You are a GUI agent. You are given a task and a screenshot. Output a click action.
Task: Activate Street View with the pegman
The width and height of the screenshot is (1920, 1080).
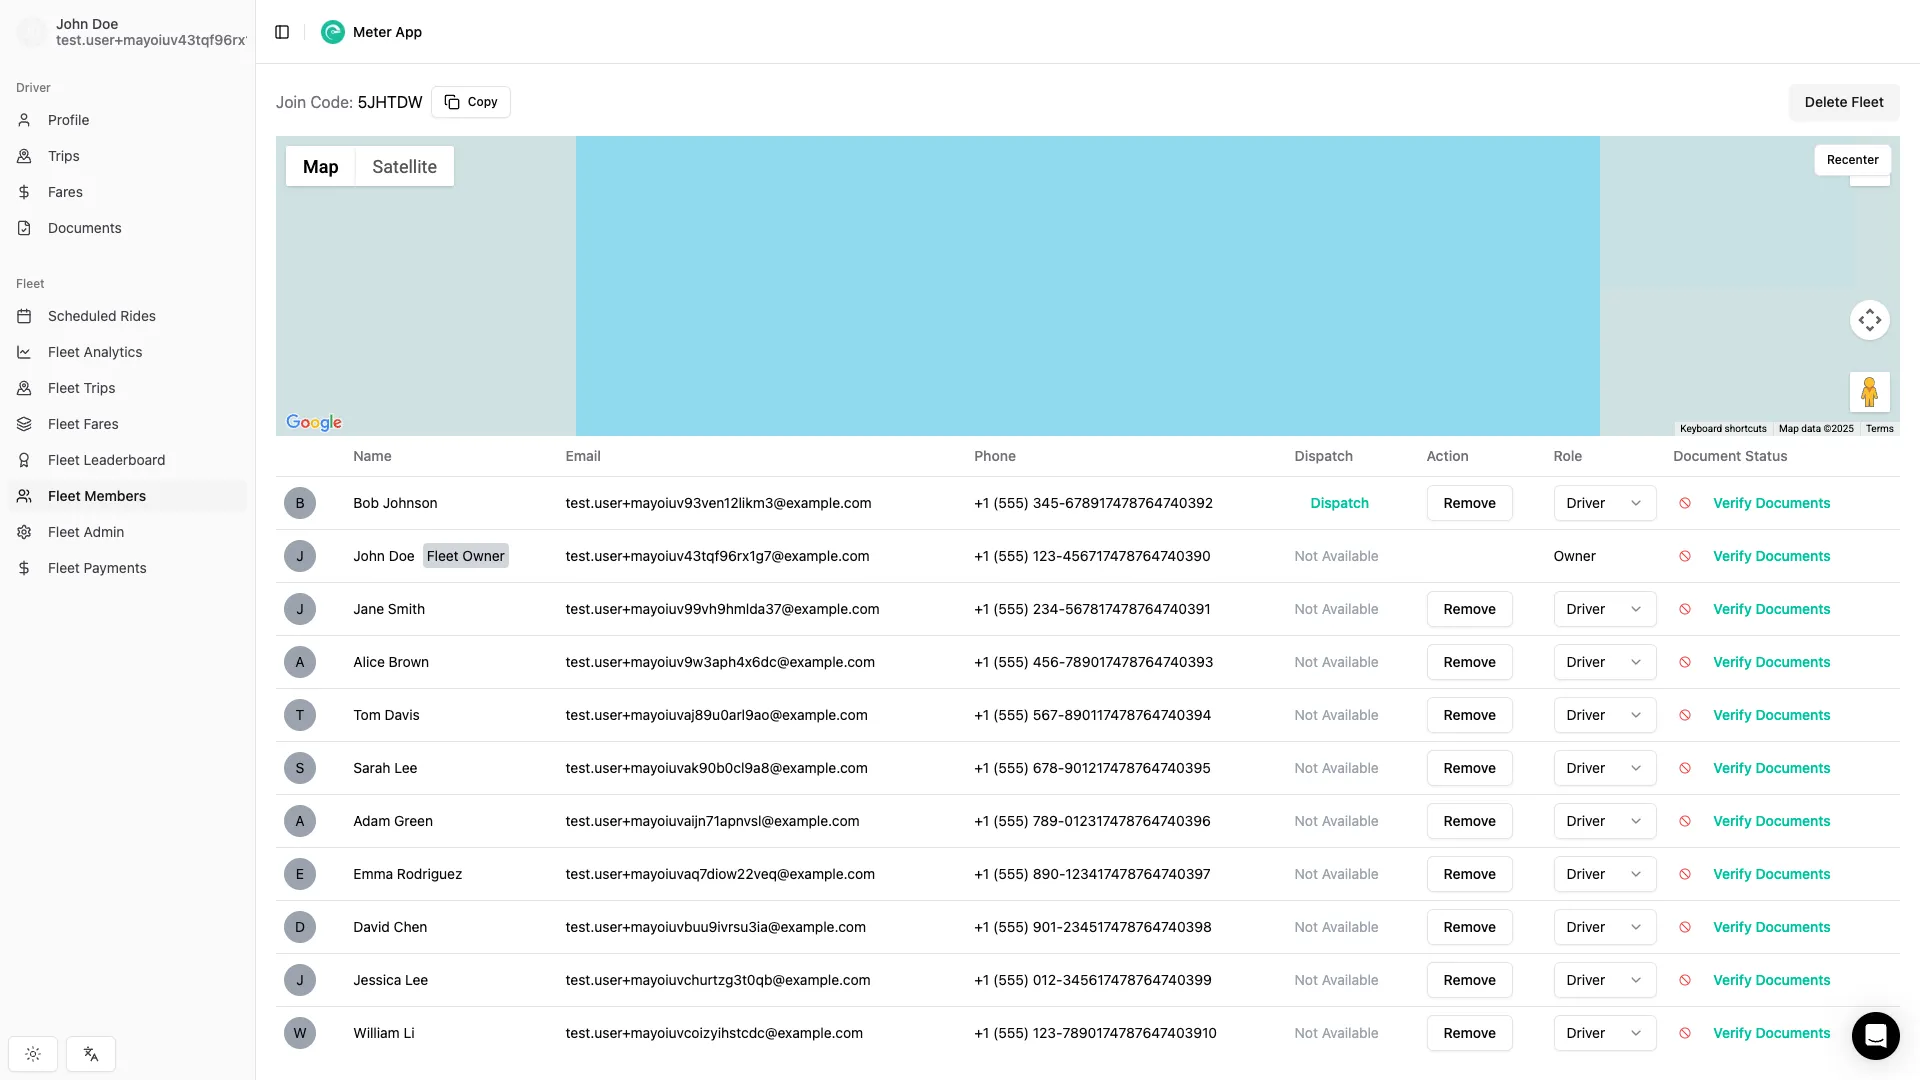[x=1869, y=391]
